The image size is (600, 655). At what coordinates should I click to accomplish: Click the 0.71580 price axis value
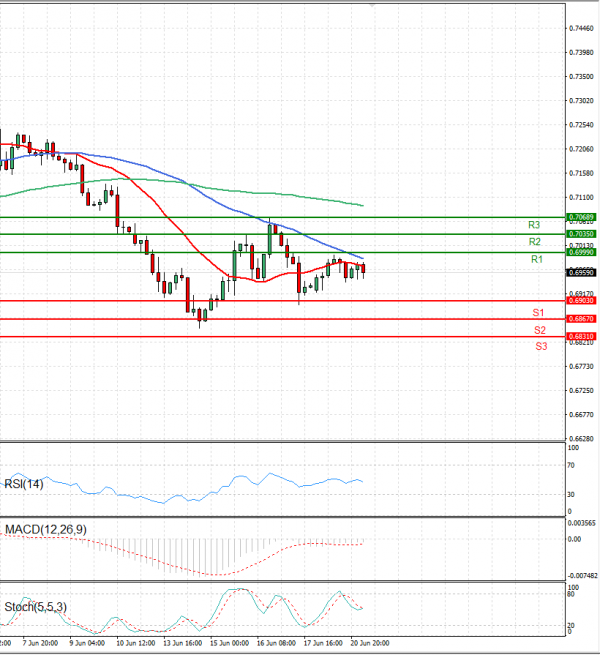point(581,173)
